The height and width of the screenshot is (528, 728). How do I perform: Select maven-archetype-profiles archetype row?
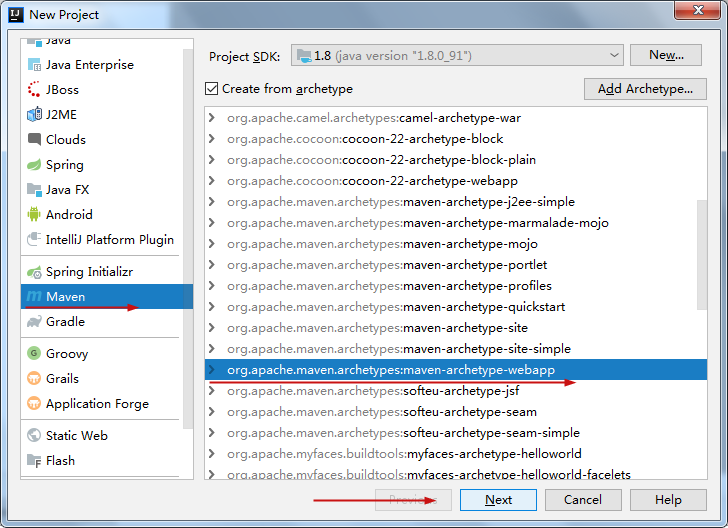pos(456,286)
